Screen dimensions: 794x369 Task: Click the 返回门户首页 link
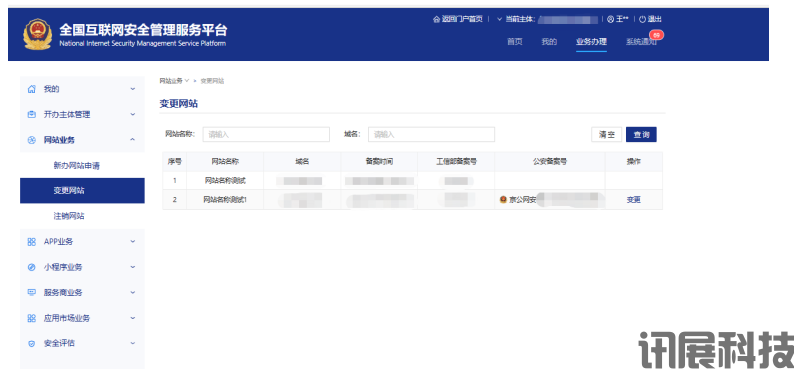[462, 19]
